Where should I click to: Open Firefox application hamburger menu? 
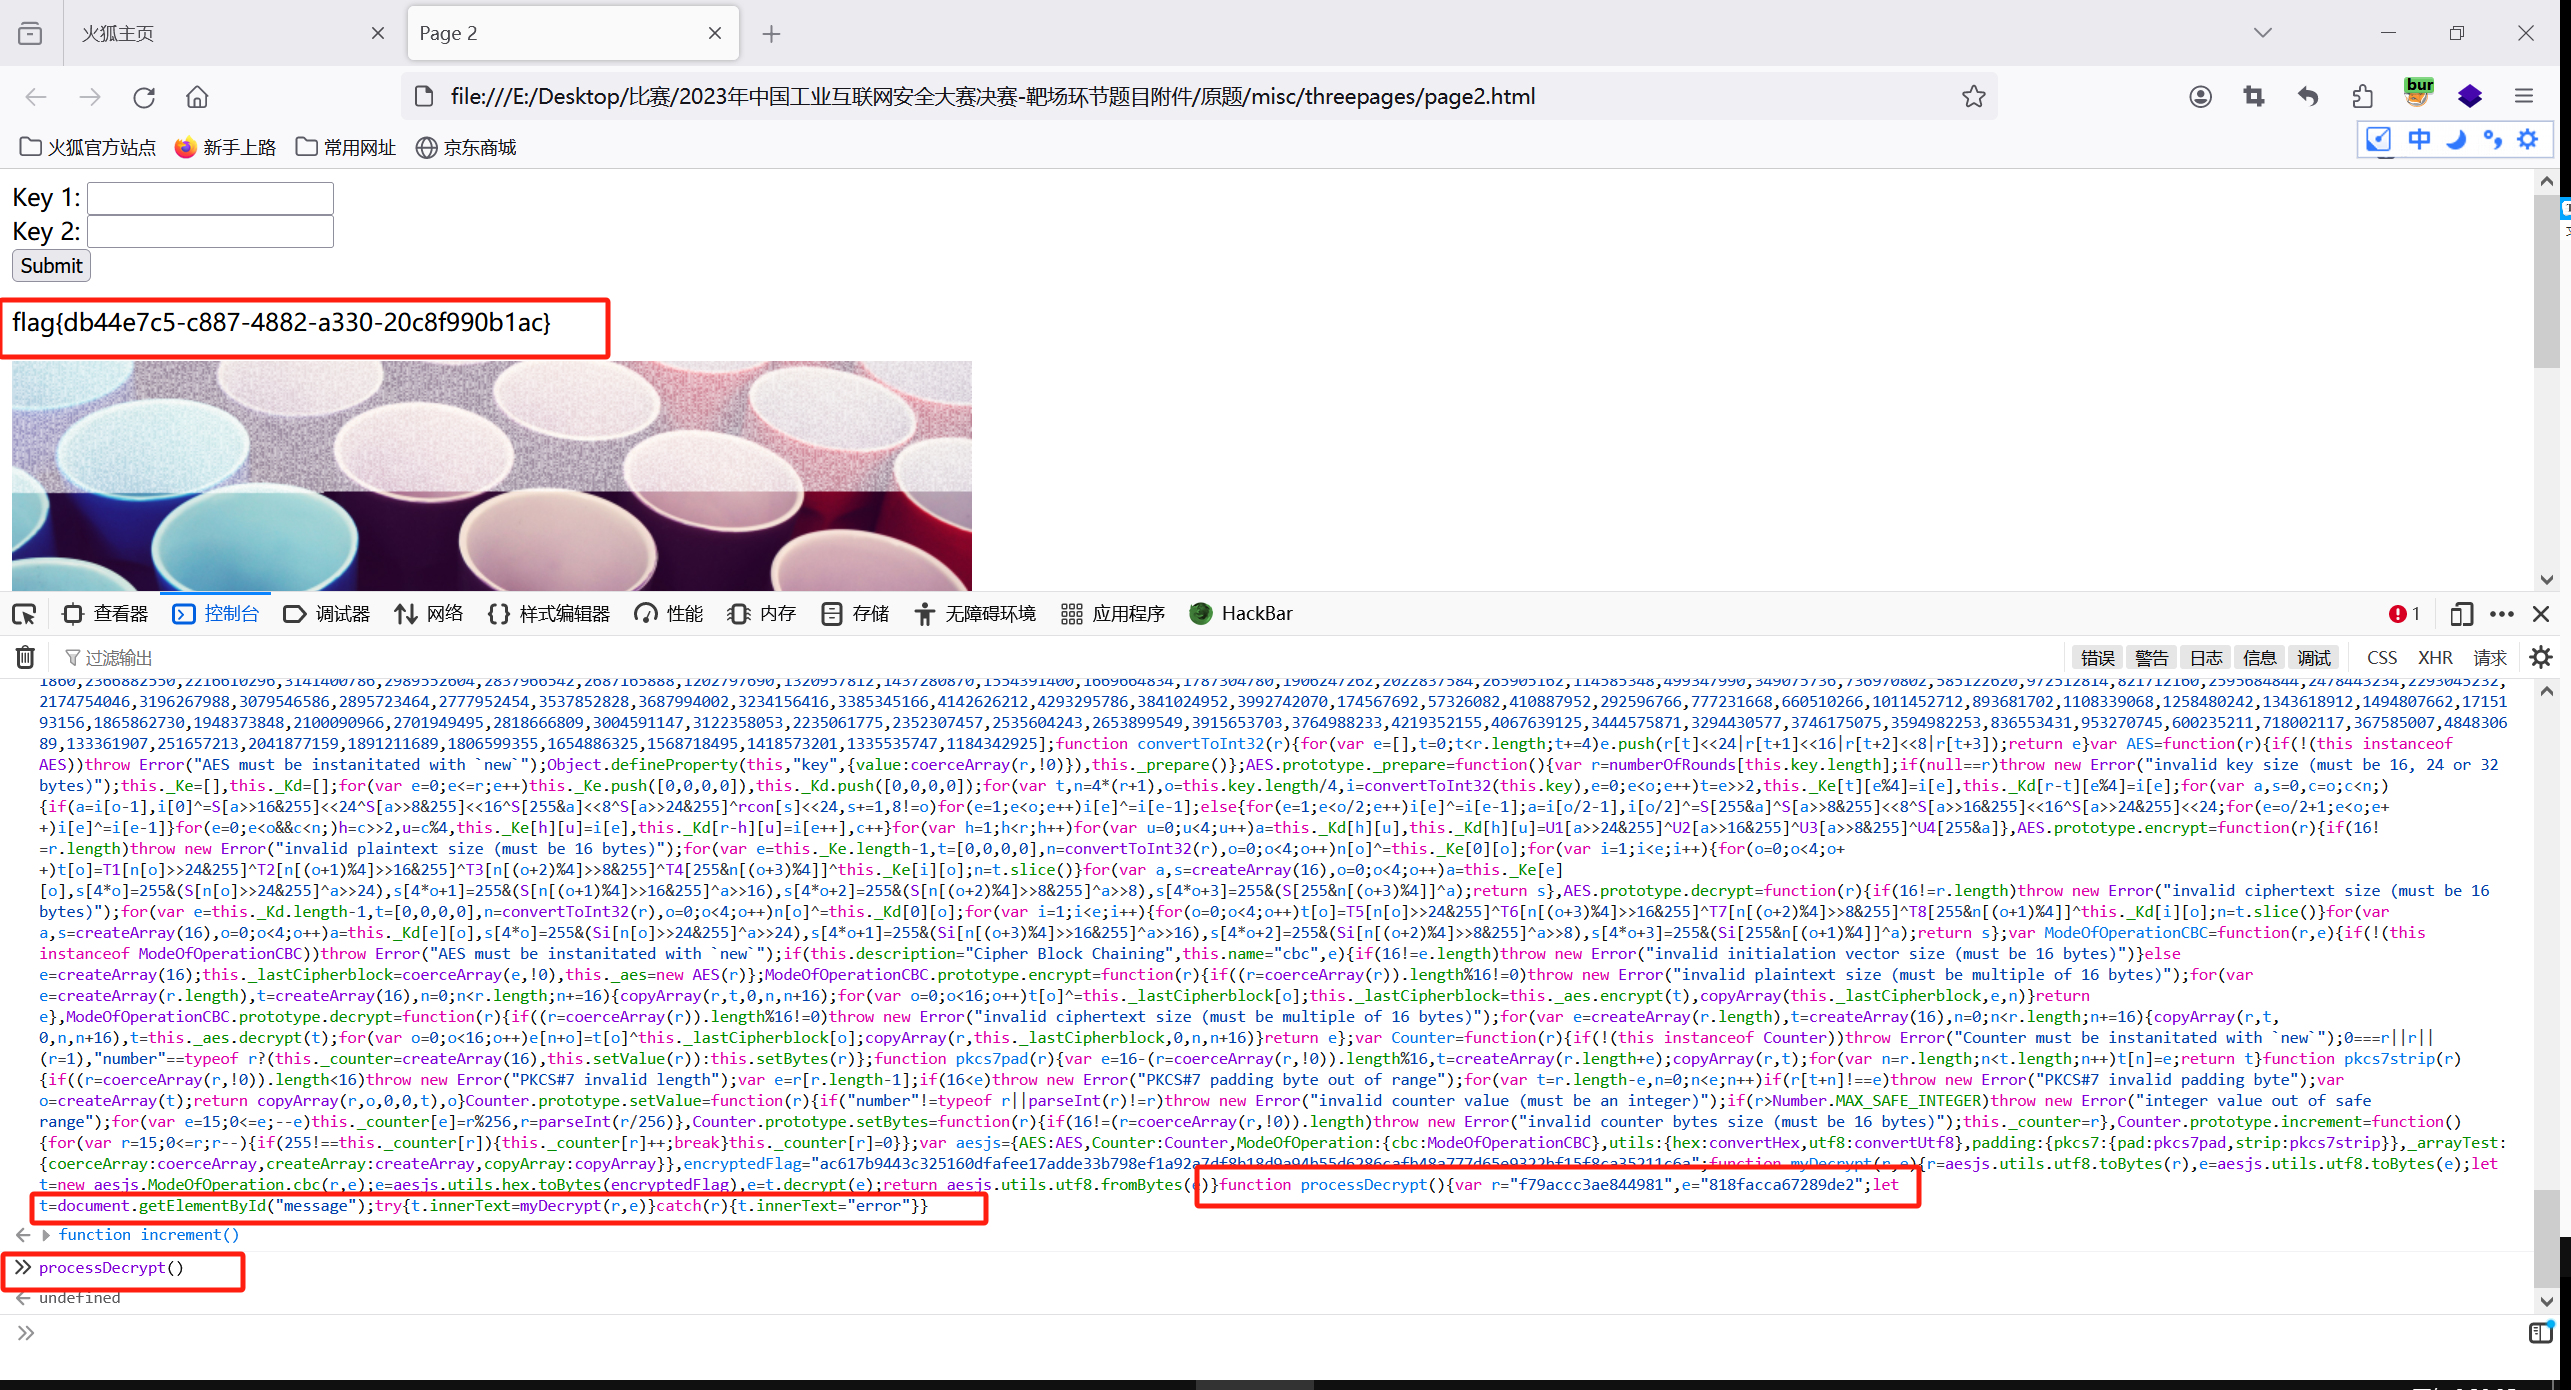tap(2524, 97)
